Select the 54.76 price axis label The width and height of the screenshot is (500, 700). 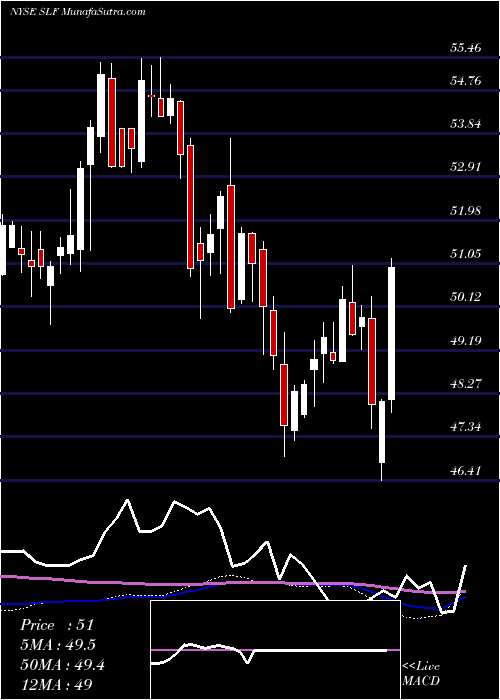pyautogui.click(x=466, y=81)
